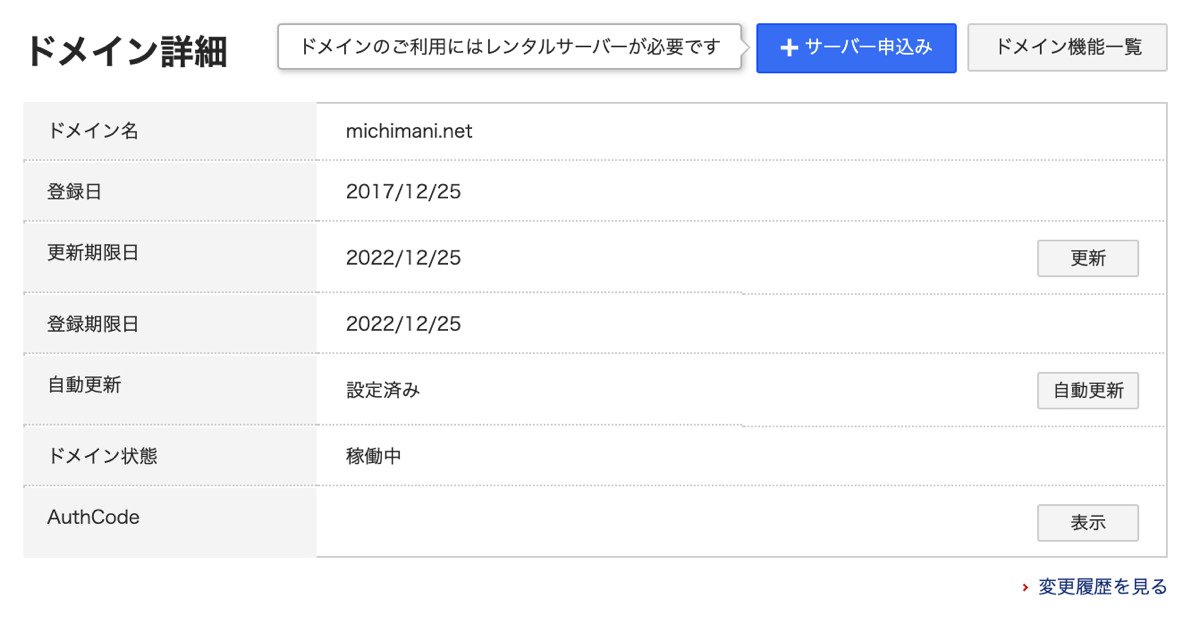Open ドメイン機能一覧 to view domain functions
1200x624 pixels.
point(1067,47)
